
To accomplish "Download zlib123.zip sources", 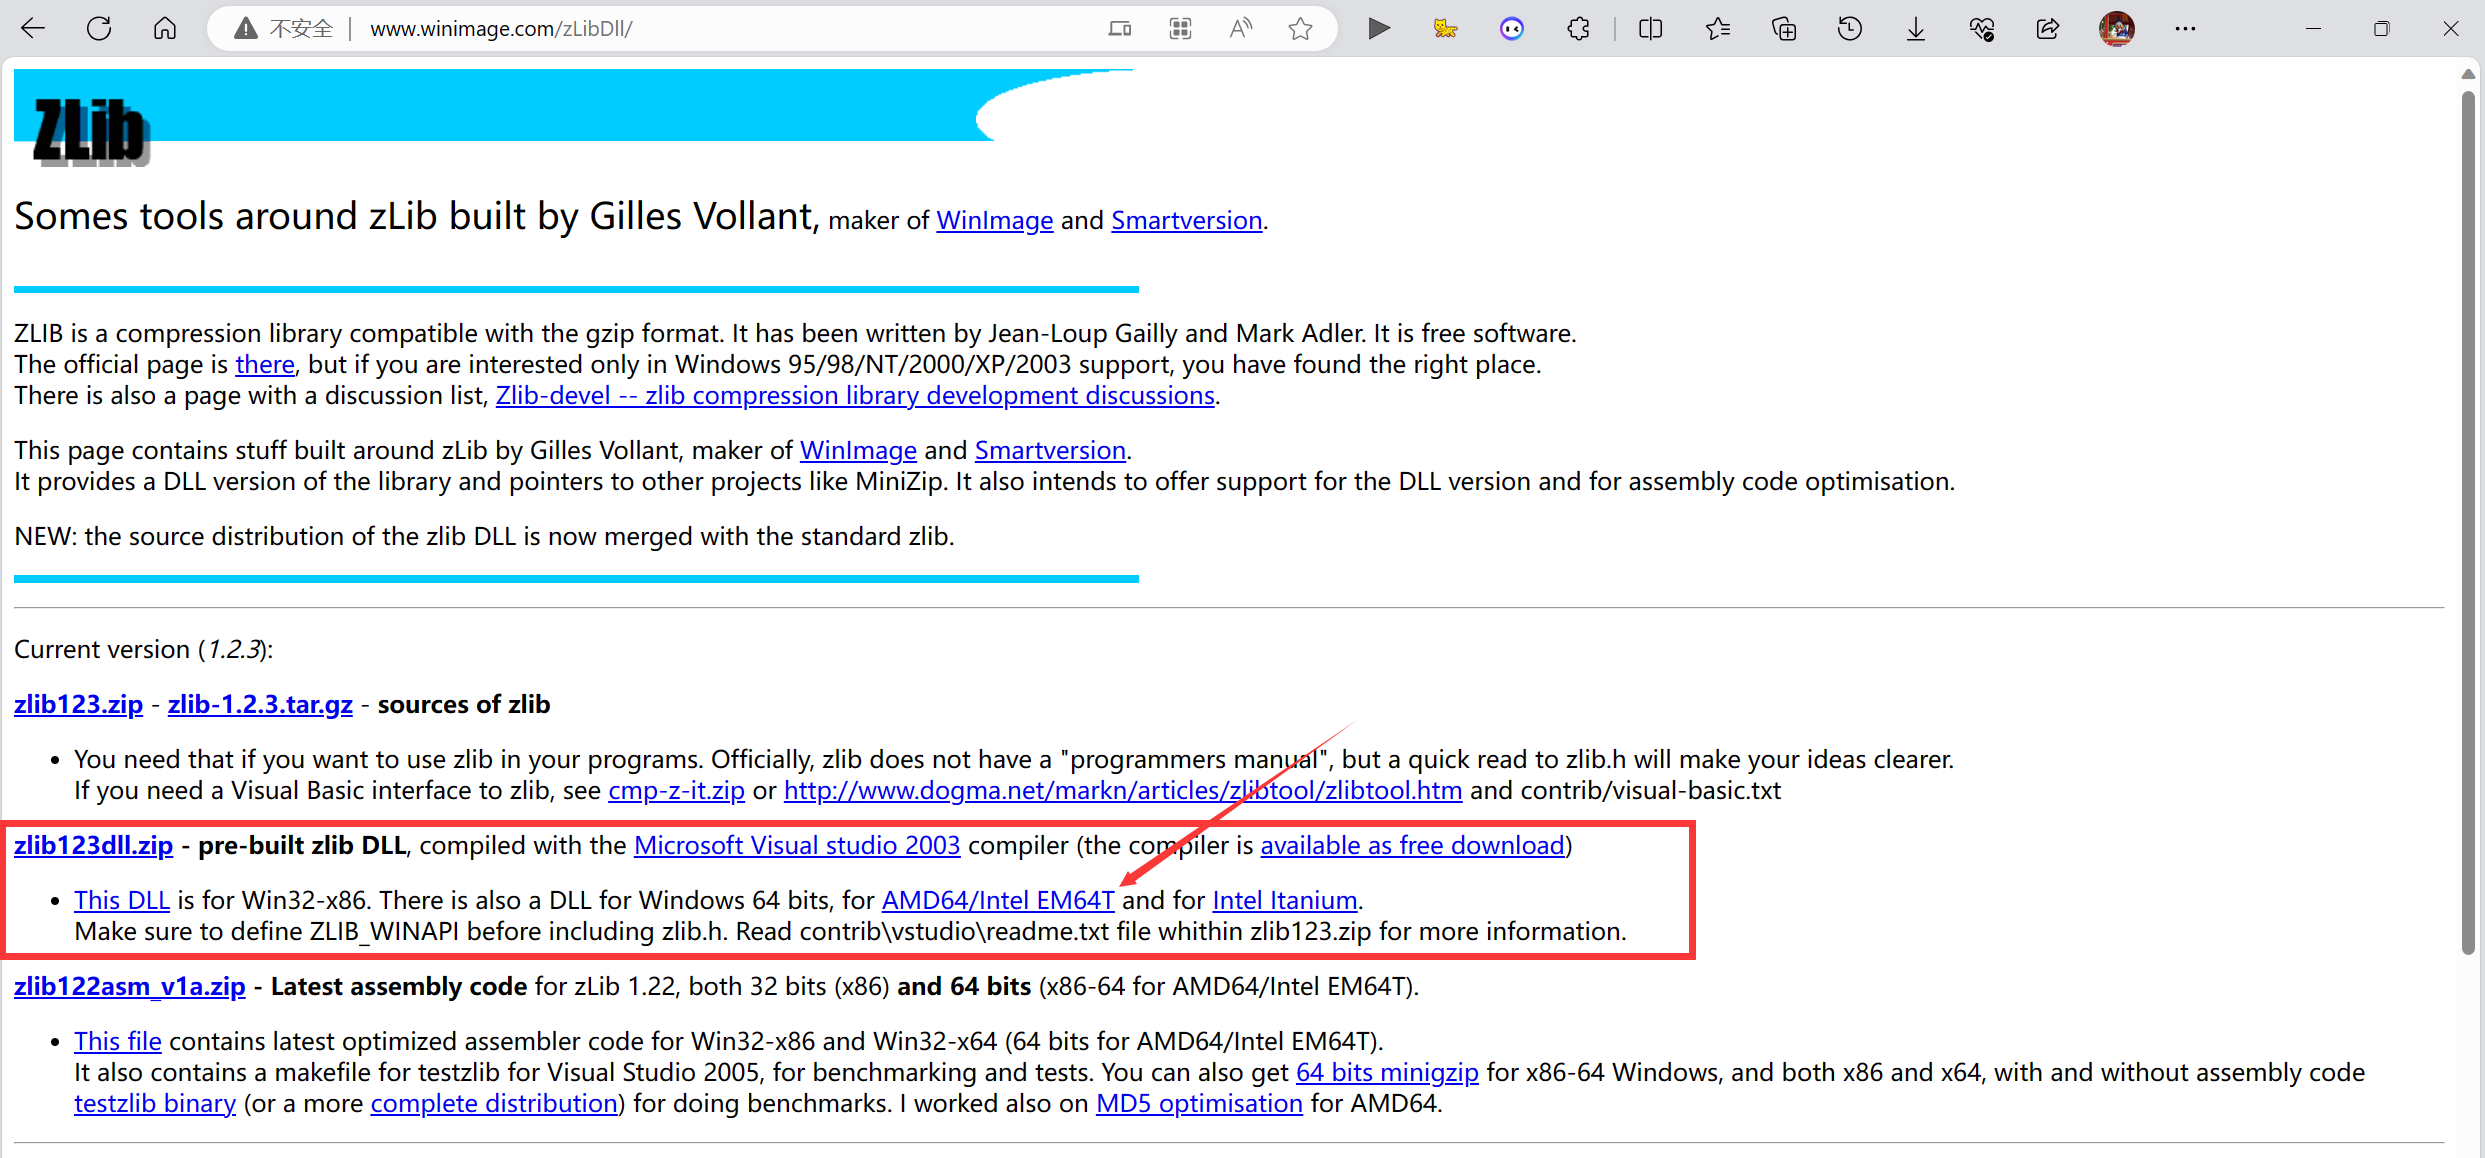I will [x=78, y=704].
